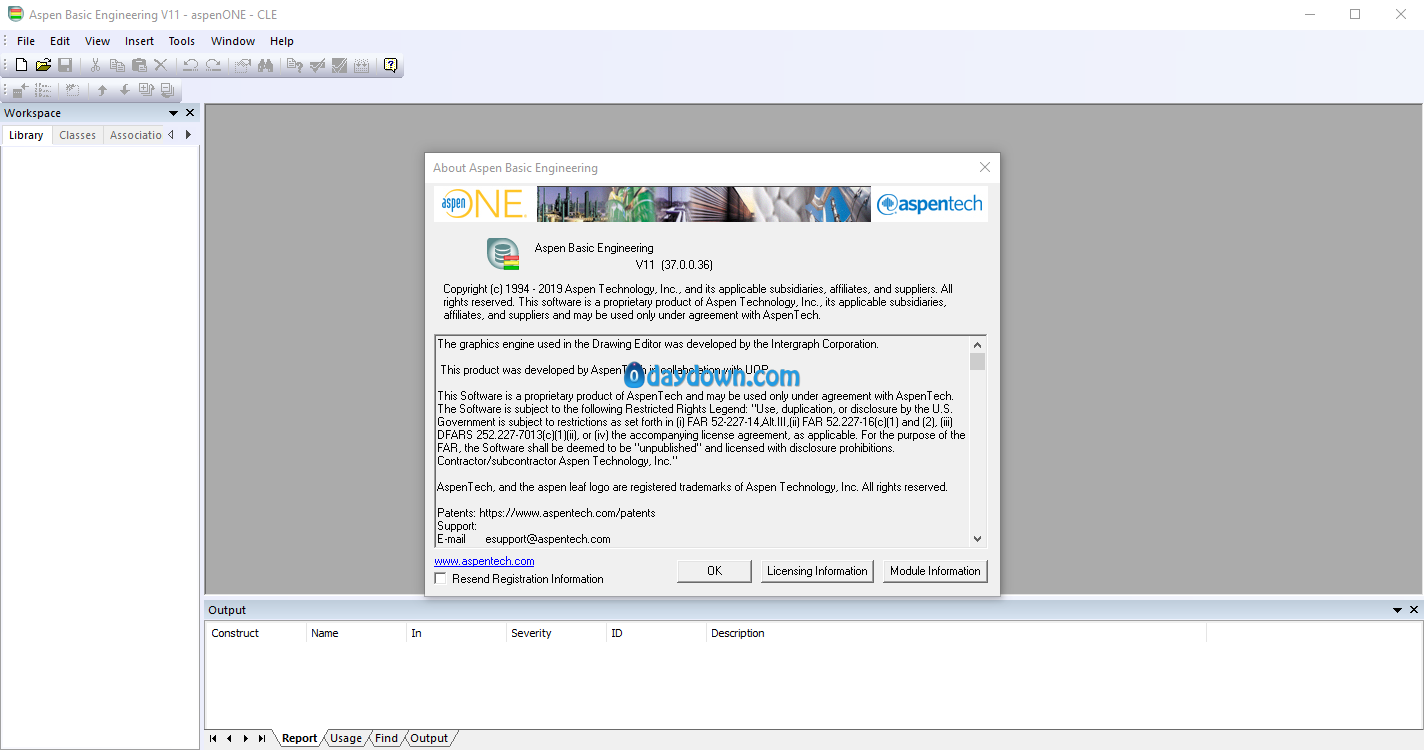The image size is (1424, 750).
Task: Select the Report tab in Output
Action: point(299,738)
